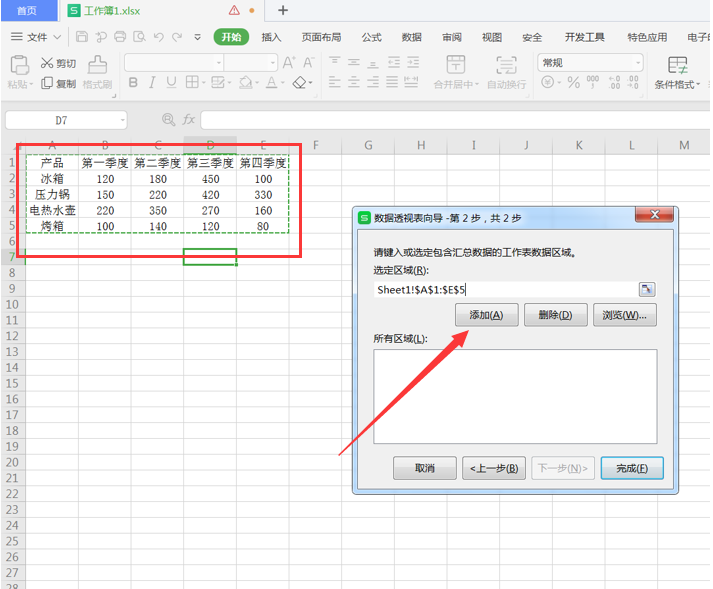Click Conditional Formatting (条件格式) icon
The width and height of the screenshot is (713, 589).
pyautogui.click(x=677, y=65)
